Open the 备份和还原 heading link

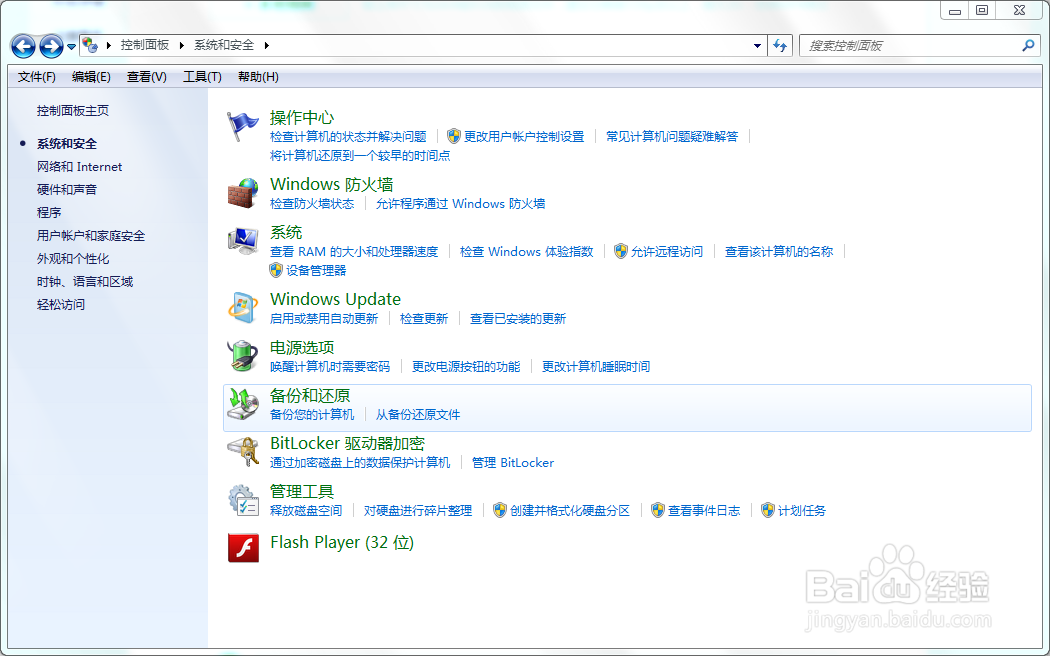[309, 395]
